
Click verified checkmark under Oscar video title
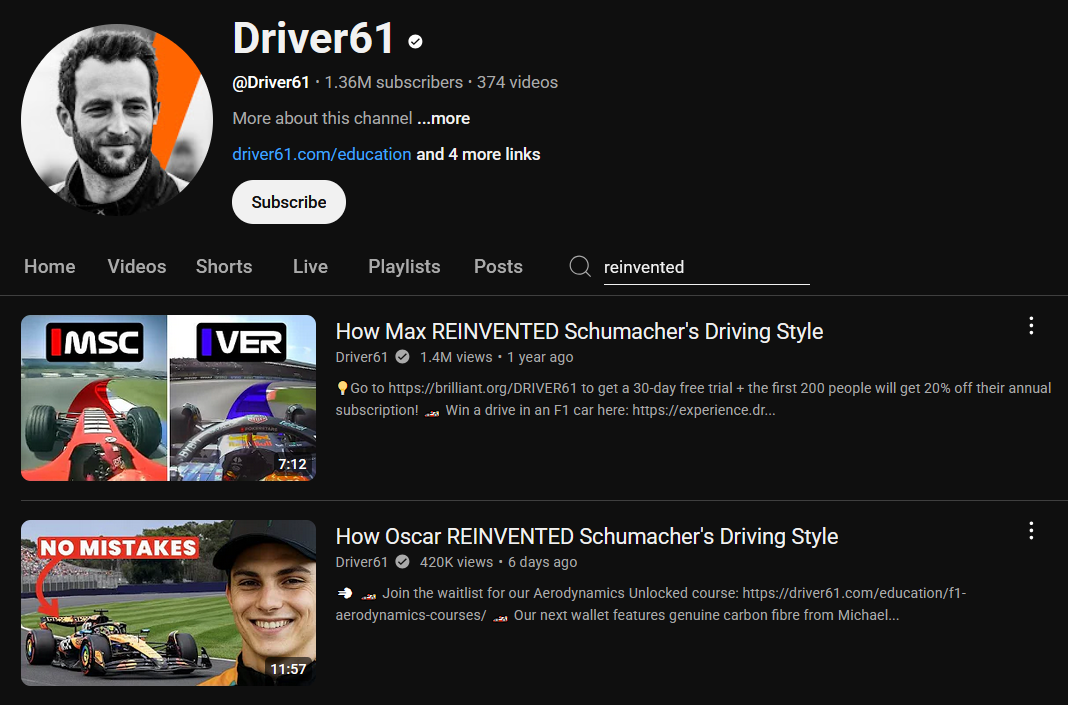click(x=403, y=562)
